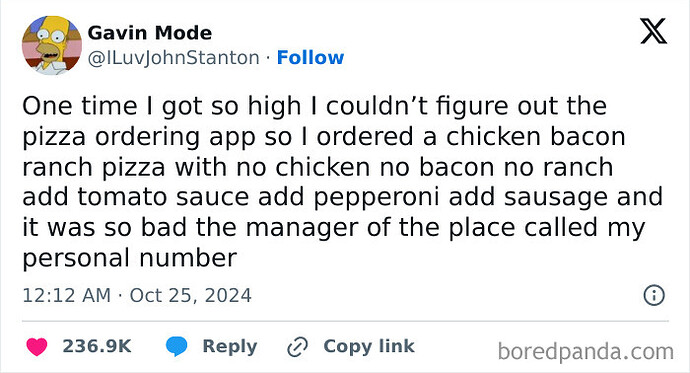Like the tweet with the heart icon
This screenshot has height=373, width=690.
37,347
